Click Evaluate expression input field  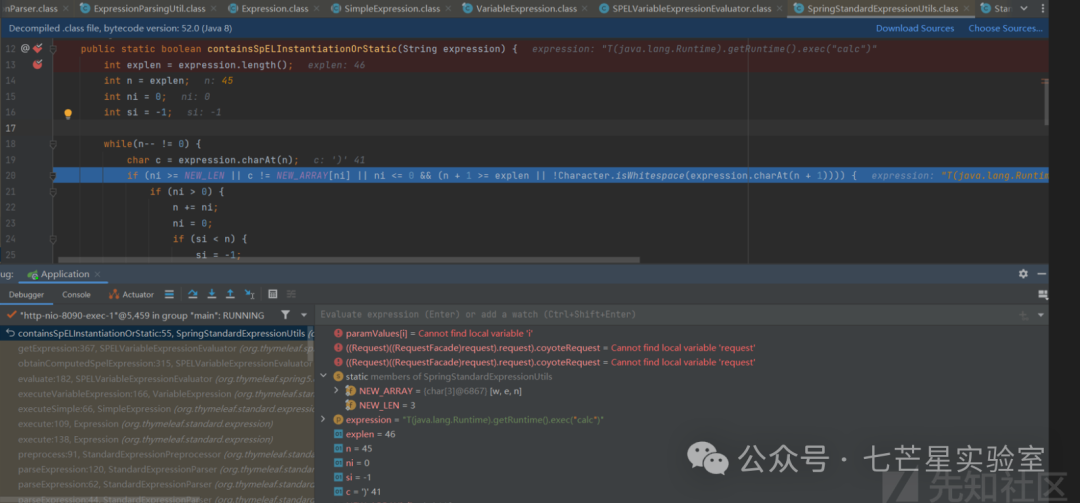pyautogui.click(x=665, y=314)
